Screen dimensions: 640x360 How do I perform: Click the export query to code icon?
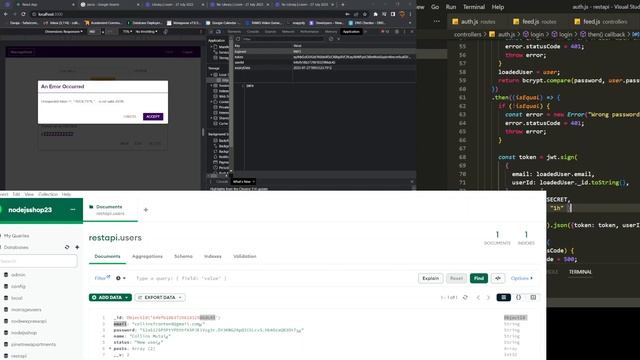(x=498, y=278)
